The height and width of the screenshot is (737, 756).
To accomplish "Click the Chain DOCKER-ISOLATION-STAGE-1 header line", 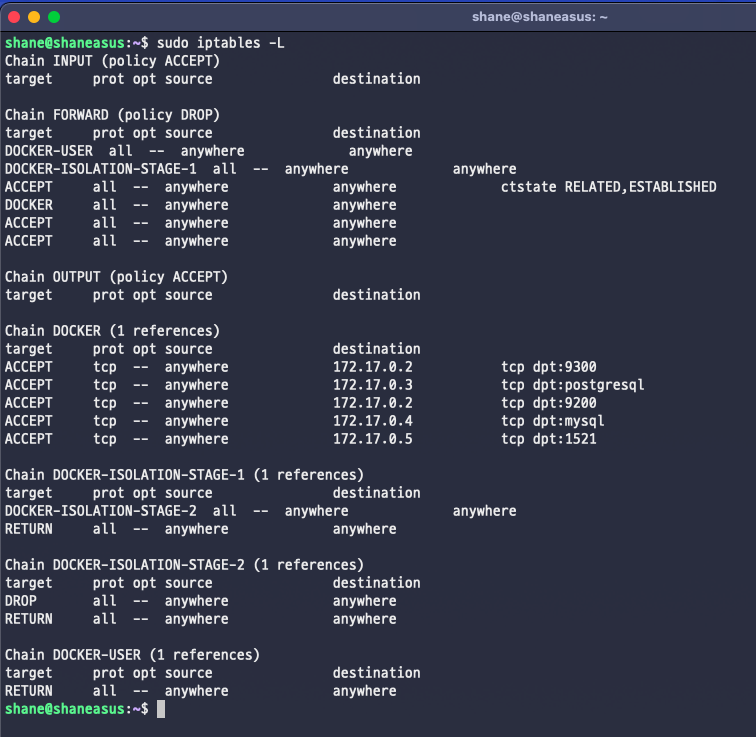I will pyautogui.click(x=184, y=475).
